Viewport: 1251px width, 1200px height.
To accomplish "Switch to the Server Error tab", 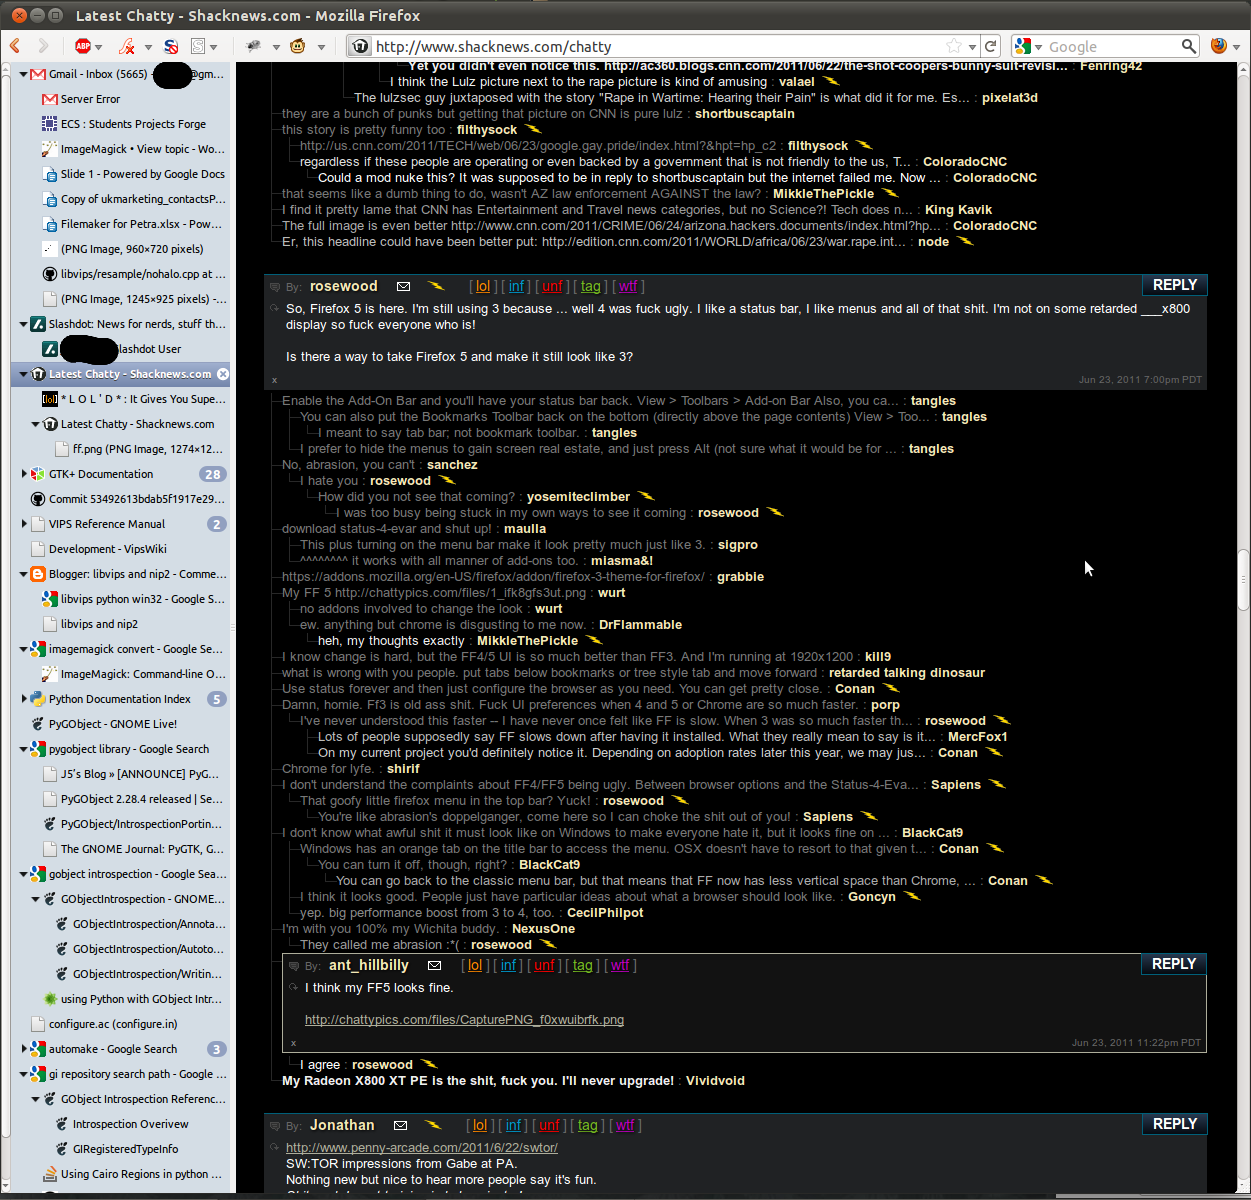I will pyautogui.click(x=131, y=99).
